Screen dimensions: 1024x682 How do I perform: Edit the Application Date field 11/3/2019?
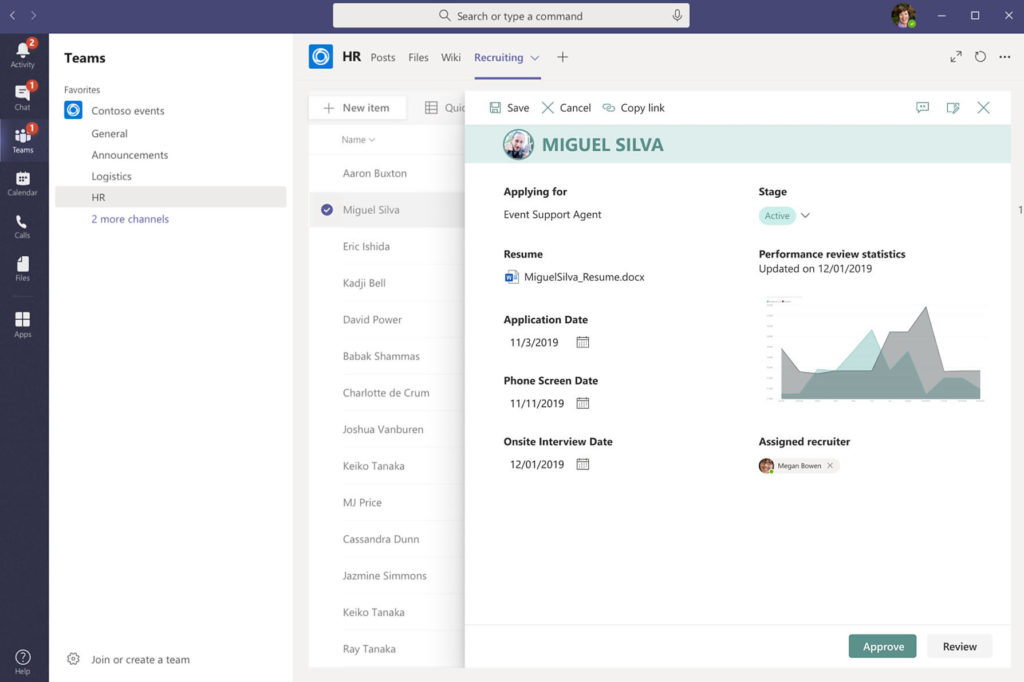pyautogui.click(x=534, y=342)
